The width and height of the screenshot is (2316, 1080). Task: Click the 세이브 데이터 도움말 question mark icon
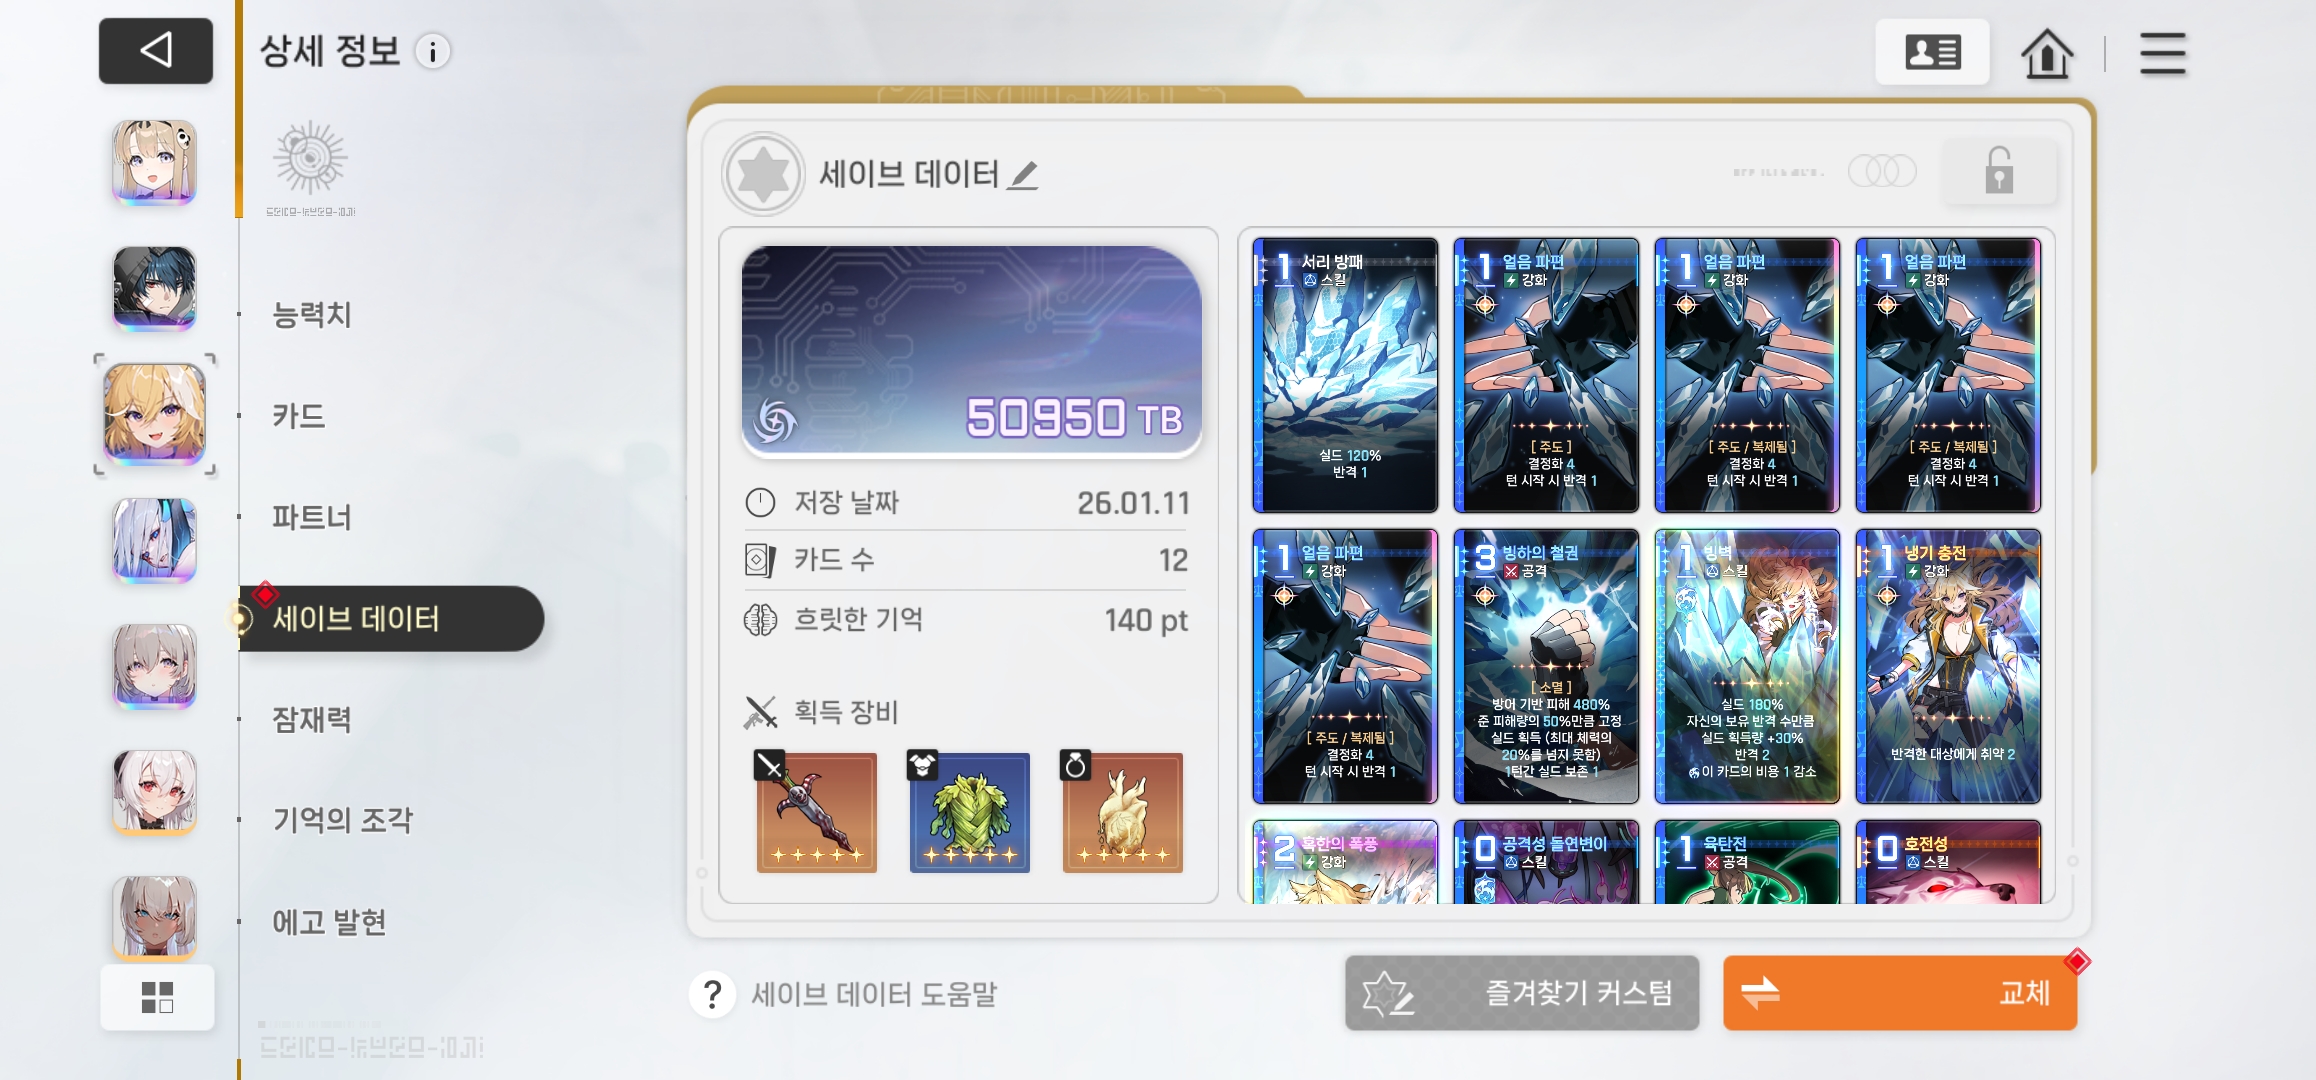pyautogui.click(x=712, y=994)
